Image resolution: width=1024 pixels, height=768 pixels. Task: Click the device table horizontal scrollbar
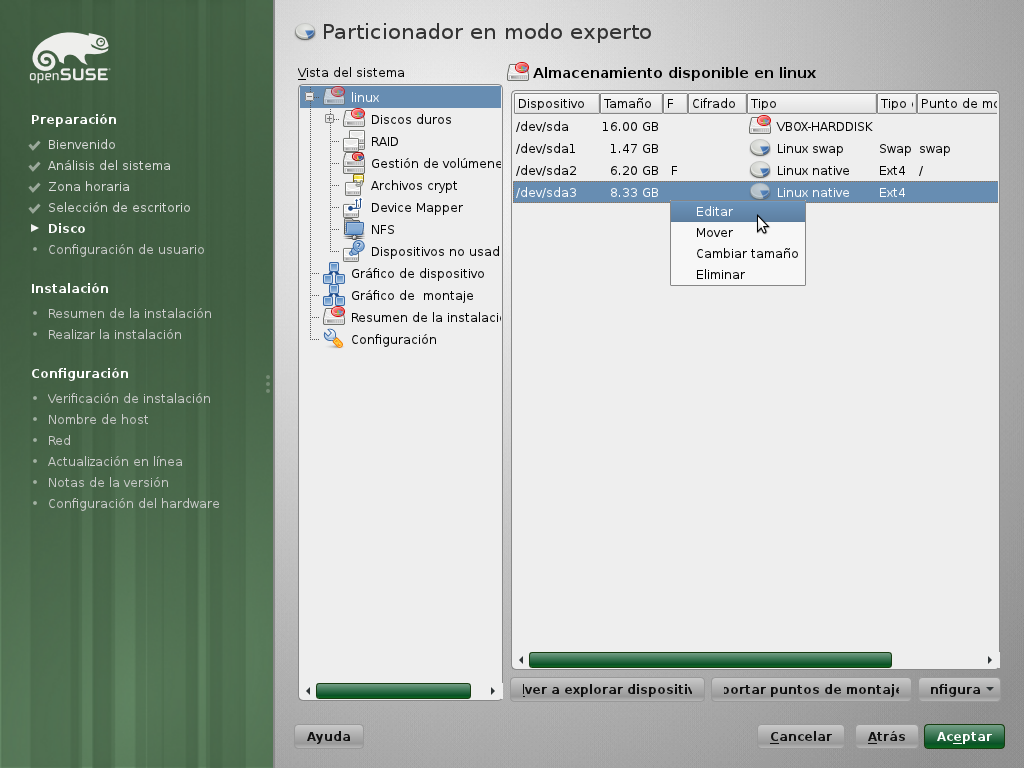[710, 660]
